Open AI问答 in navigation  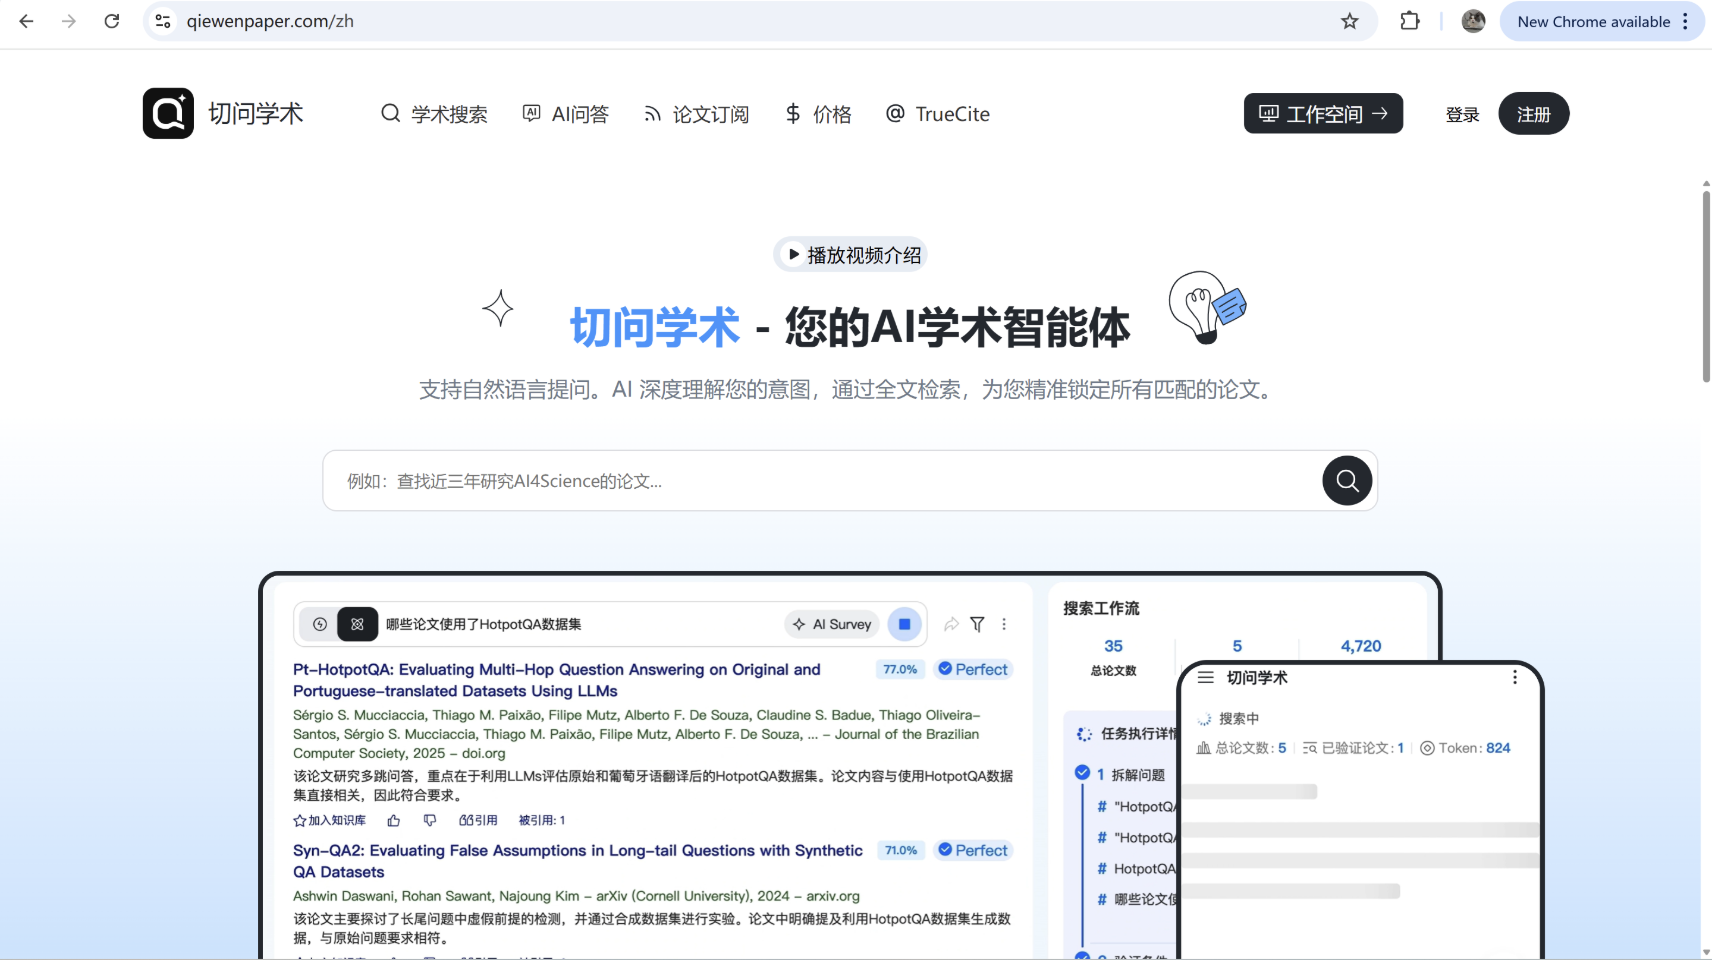[566, 114]
